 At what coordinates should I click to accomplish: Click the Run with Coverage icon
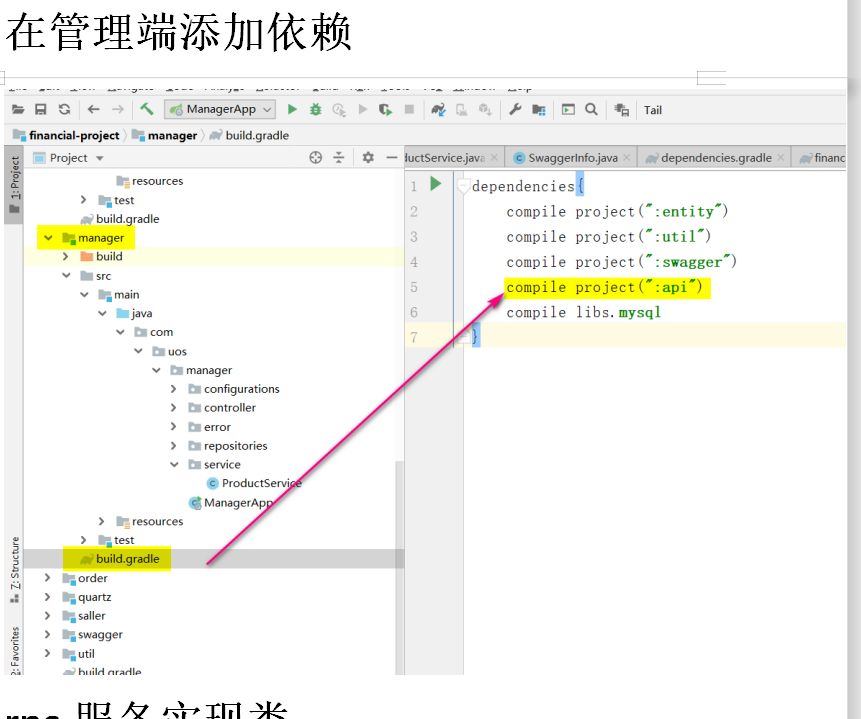341,109
